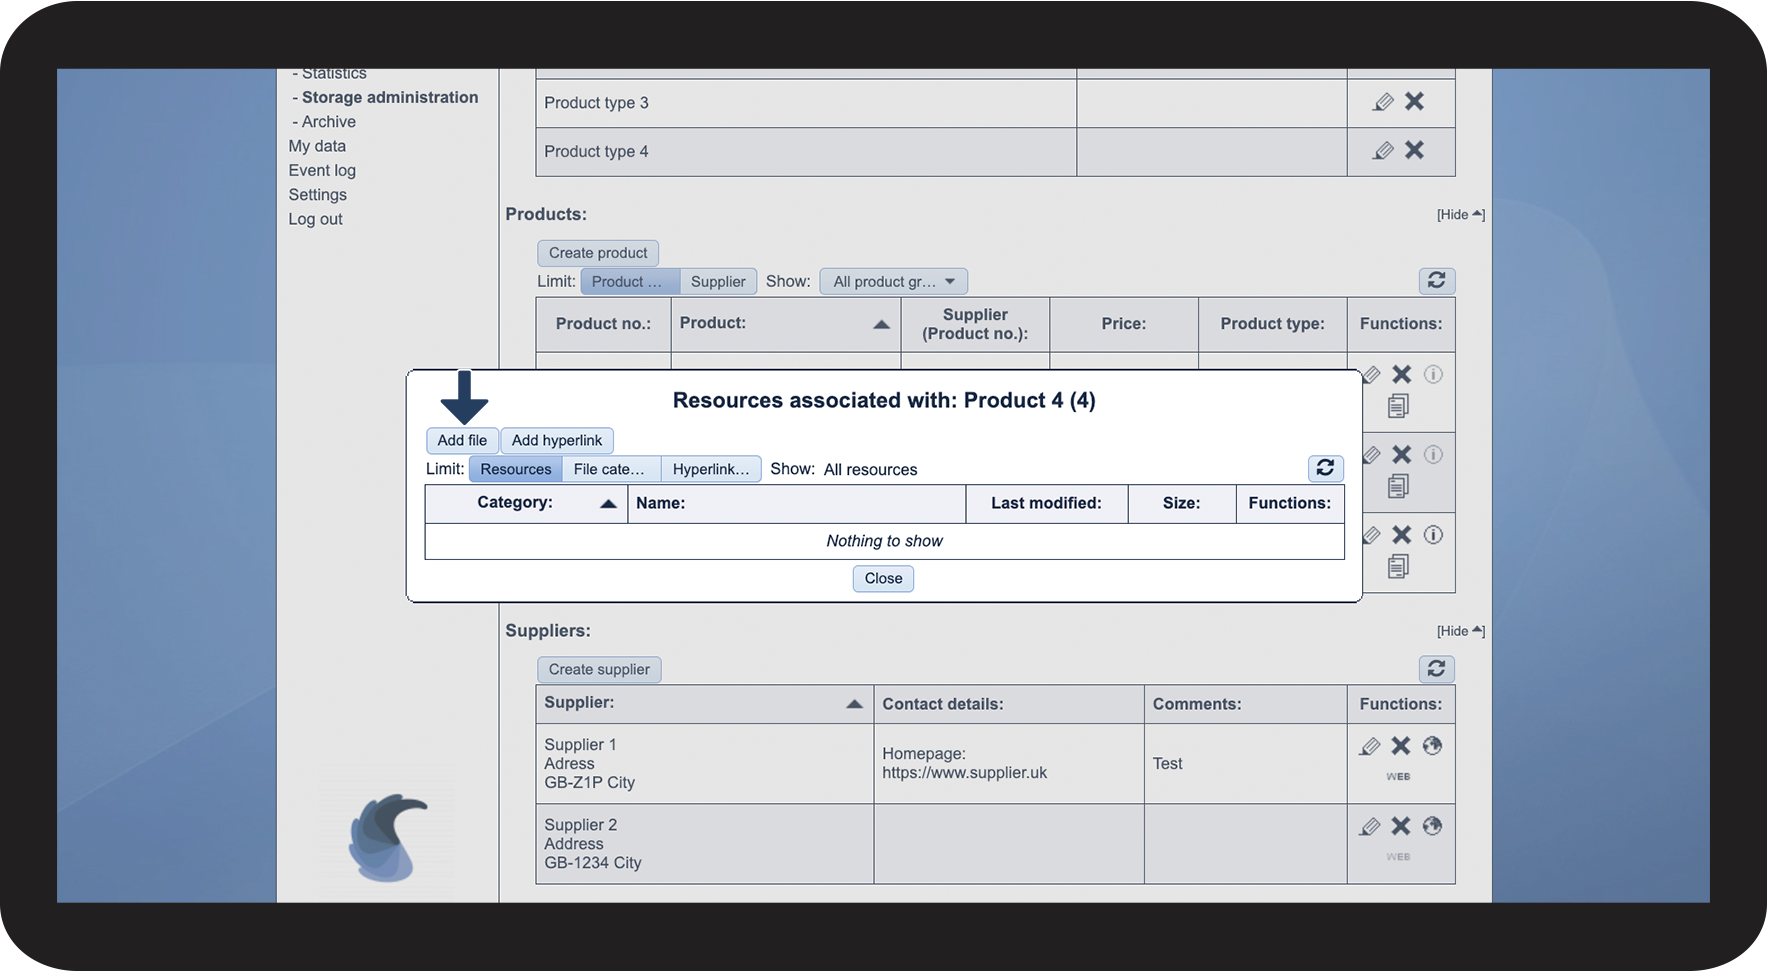Go to Settings in sidebar menu
Screen dimensions: 1767x971
(x=317, y=195)
